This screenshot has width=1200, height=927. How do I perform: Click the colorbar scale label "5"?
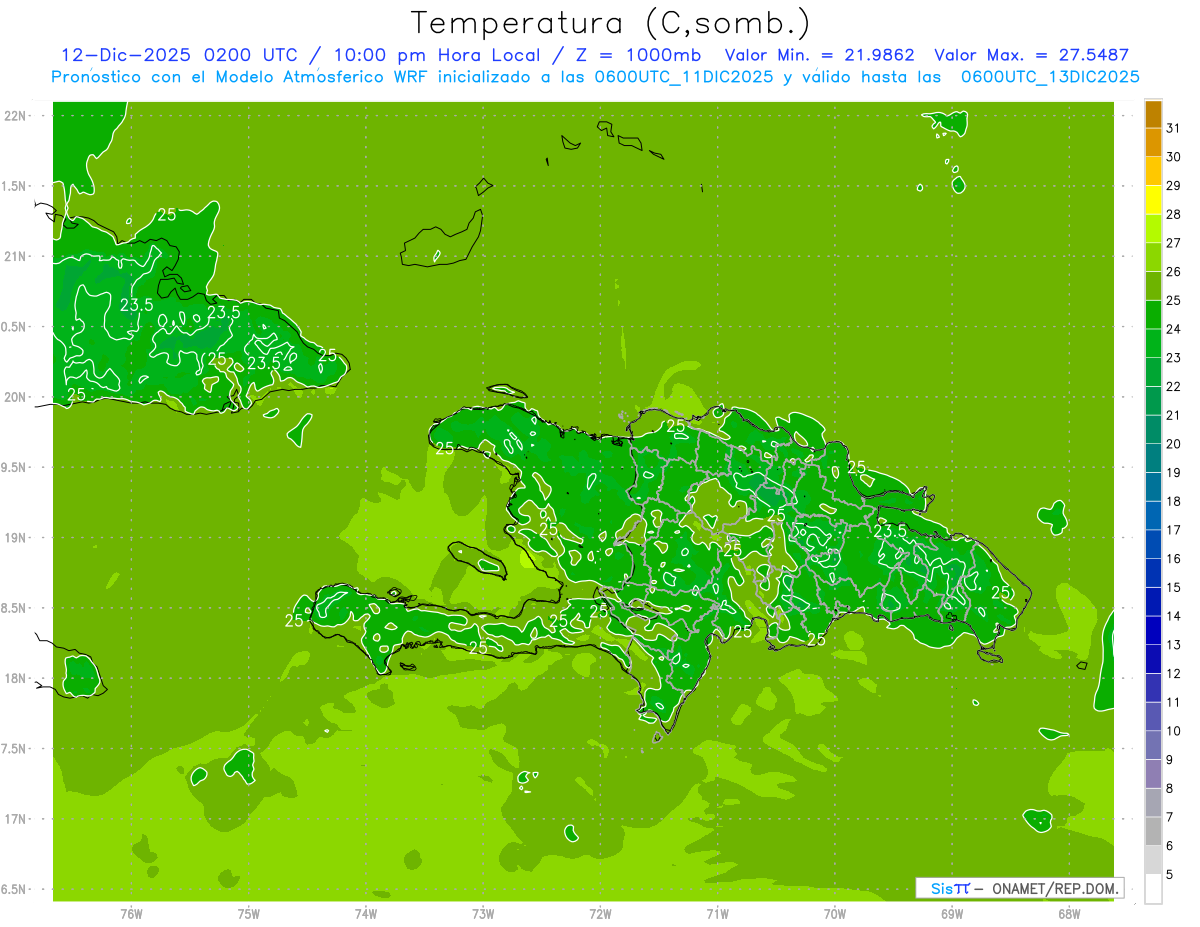[1171, 875]
